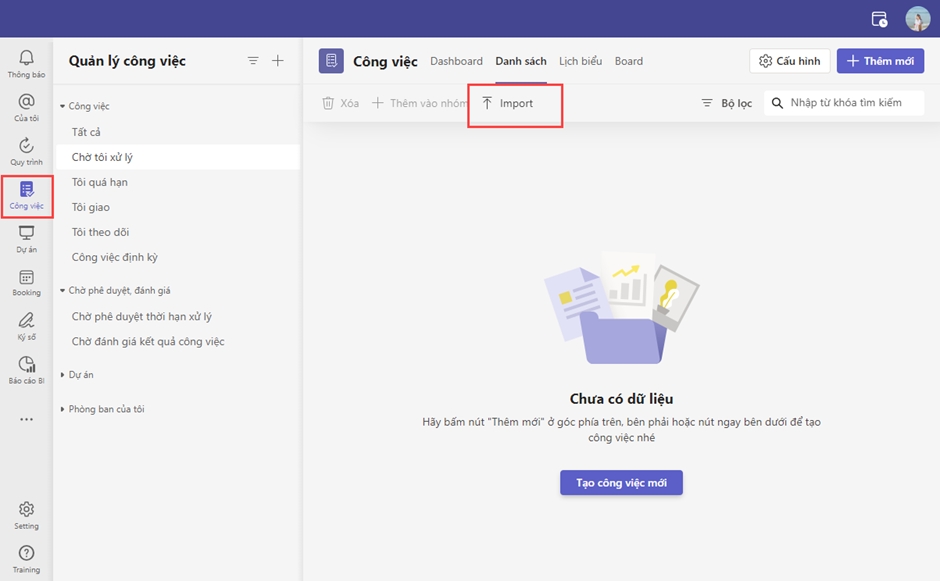Viewport: 940px width, 581px height.
Task: Open Setting gear in sidebar
Action: tap(26, 514)
